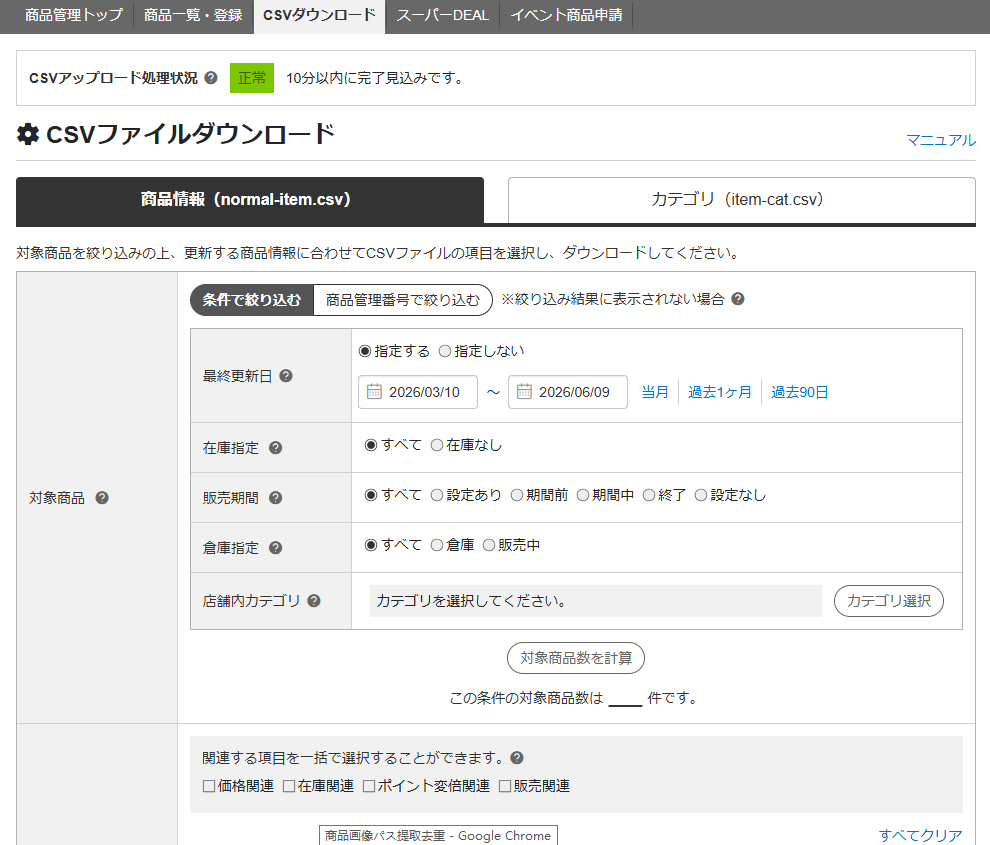Select すべて radio in 倉庫指定 row

pyautogui.click(x=371, y=545)
